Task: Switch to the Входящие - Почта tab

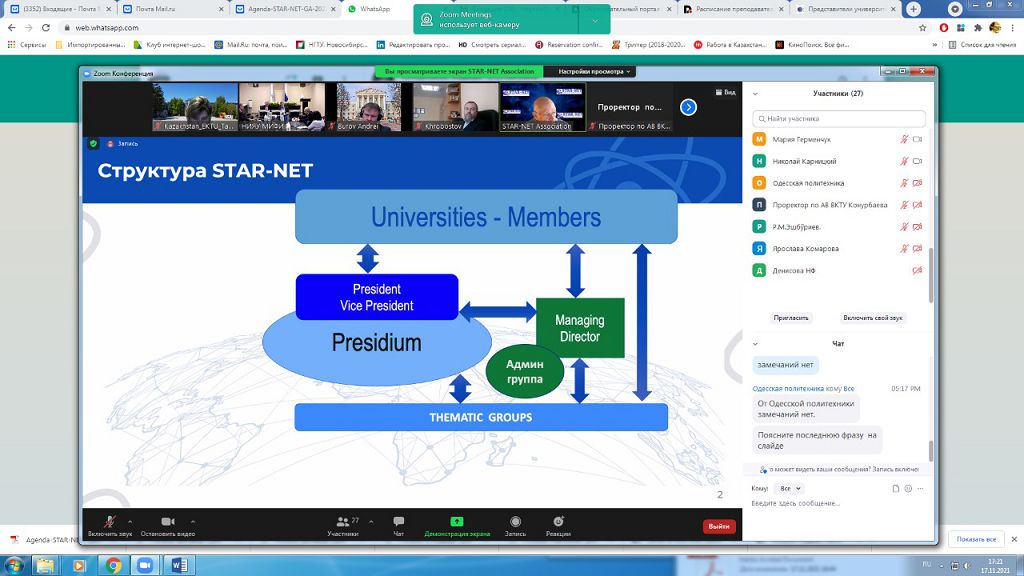Action: coord(60,9)
